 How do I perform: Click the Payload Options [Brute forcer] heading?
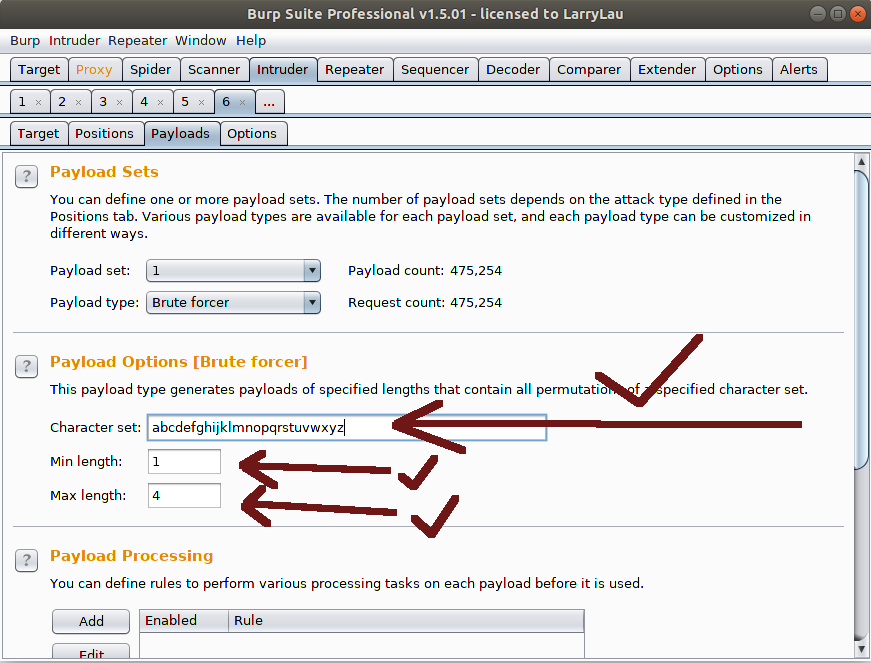point(179,361)
